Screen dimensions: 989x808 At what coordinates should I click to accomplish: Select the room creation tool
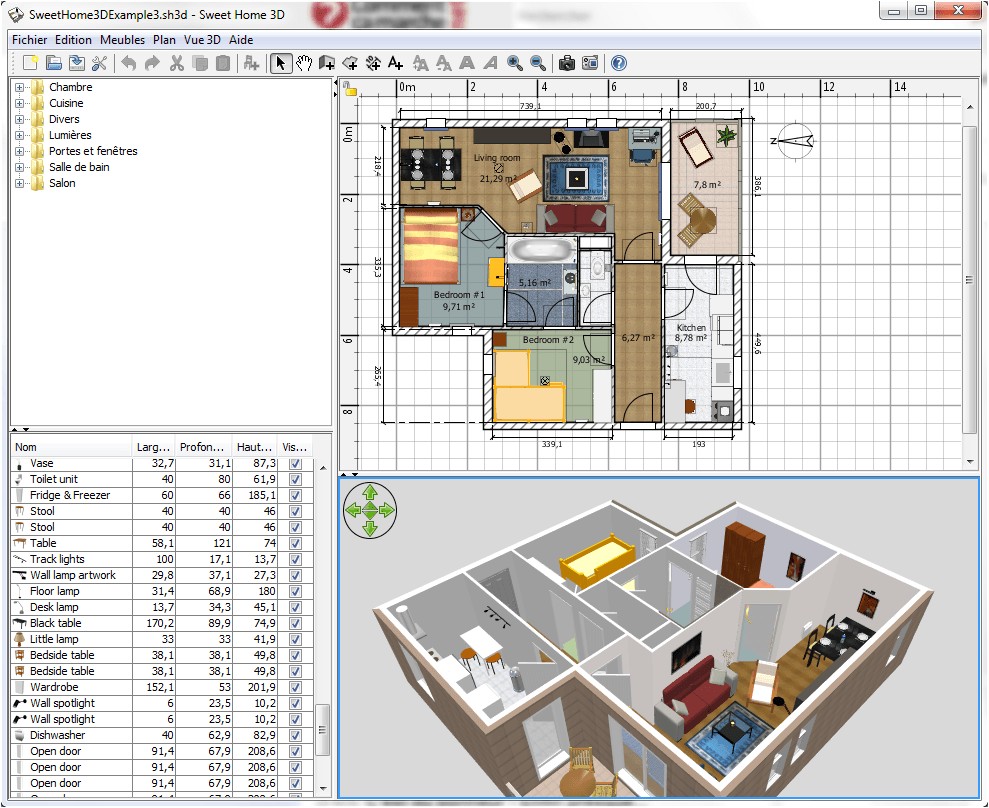tap(350, 62)
